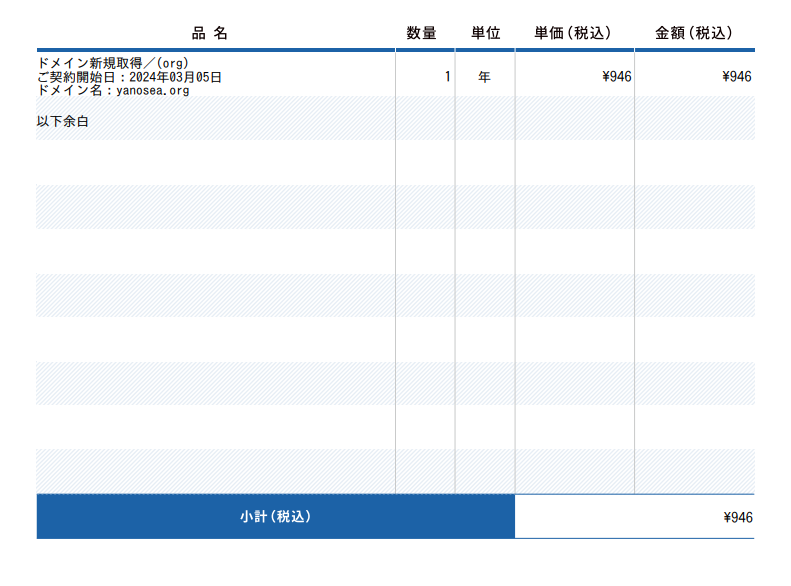
Task: Select the domain name yanosea.org text
Action: pyautogui.click(x=152, y=90)
